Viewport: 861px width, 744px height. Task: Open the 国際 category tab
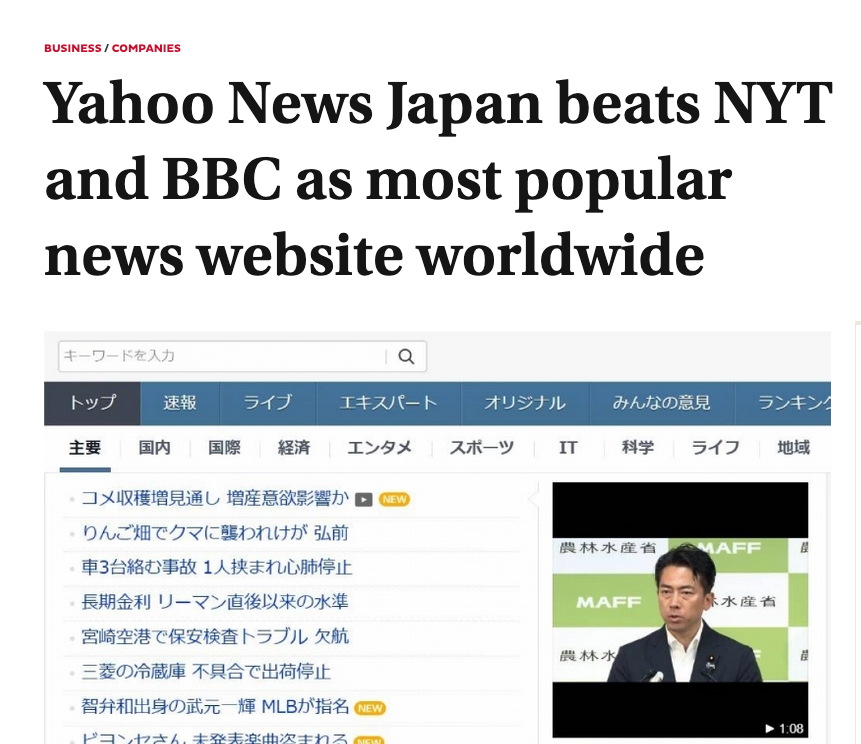[x=225, y=448]
